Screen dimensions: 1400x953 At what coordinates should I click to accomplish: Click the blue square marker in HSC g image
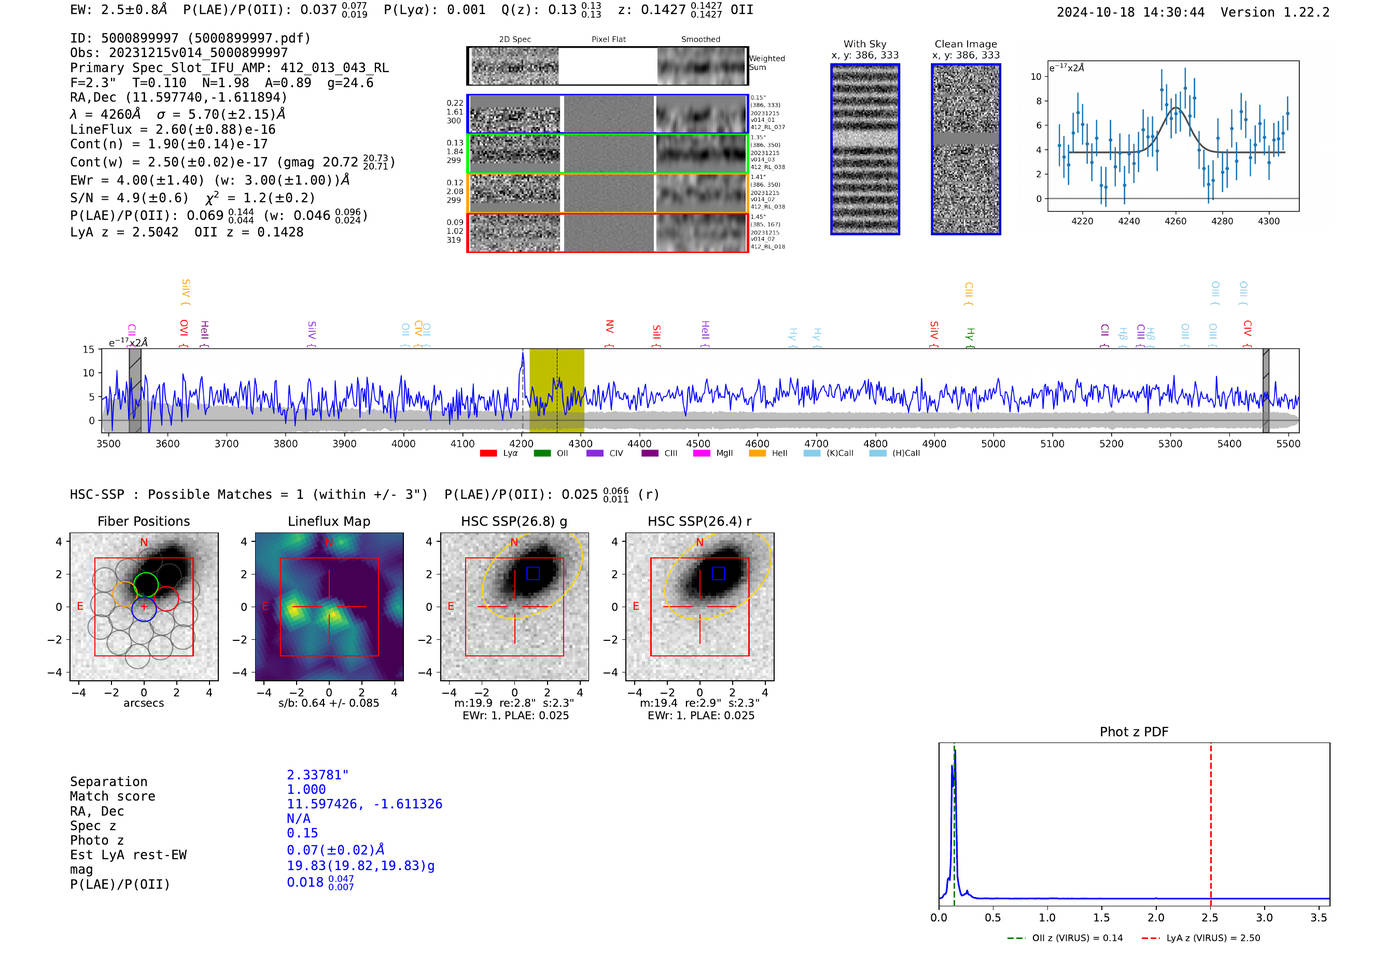533,573
